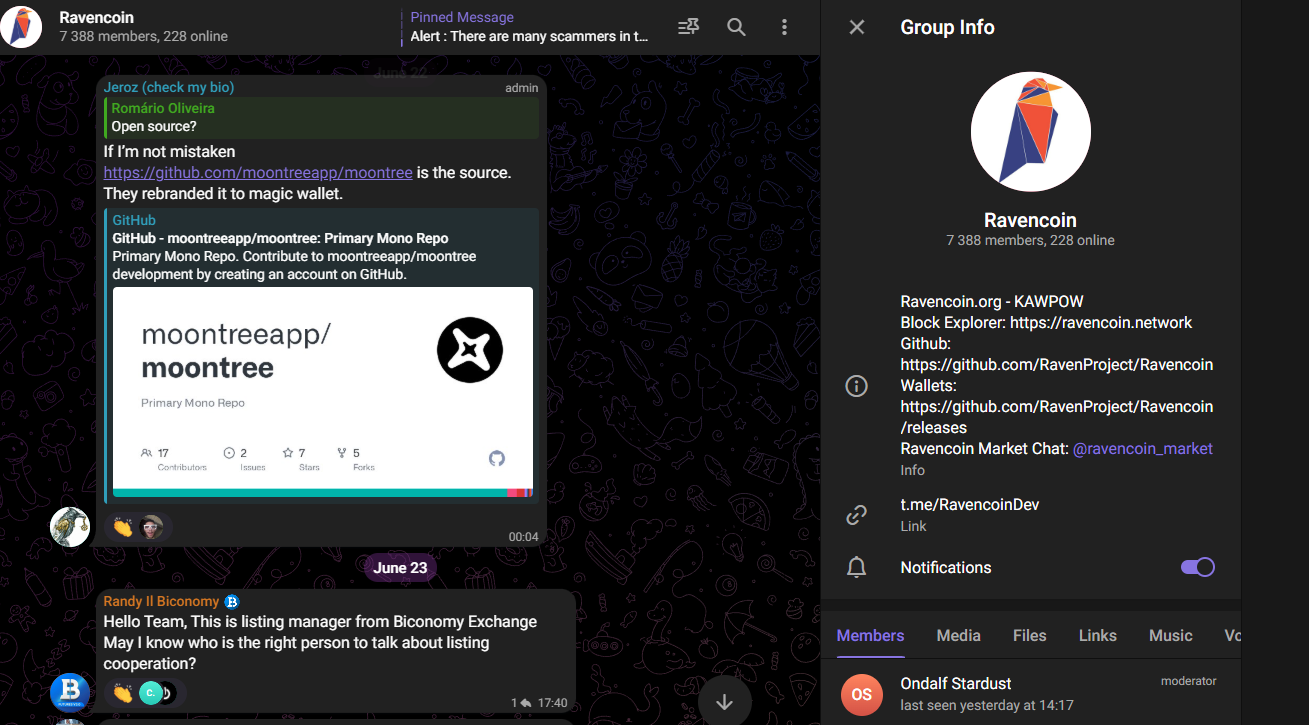Image resolution: width=1309 pixels, height=725 pixels.
Task: Switch to the Music tab
Action: [x=1171, y=635]
